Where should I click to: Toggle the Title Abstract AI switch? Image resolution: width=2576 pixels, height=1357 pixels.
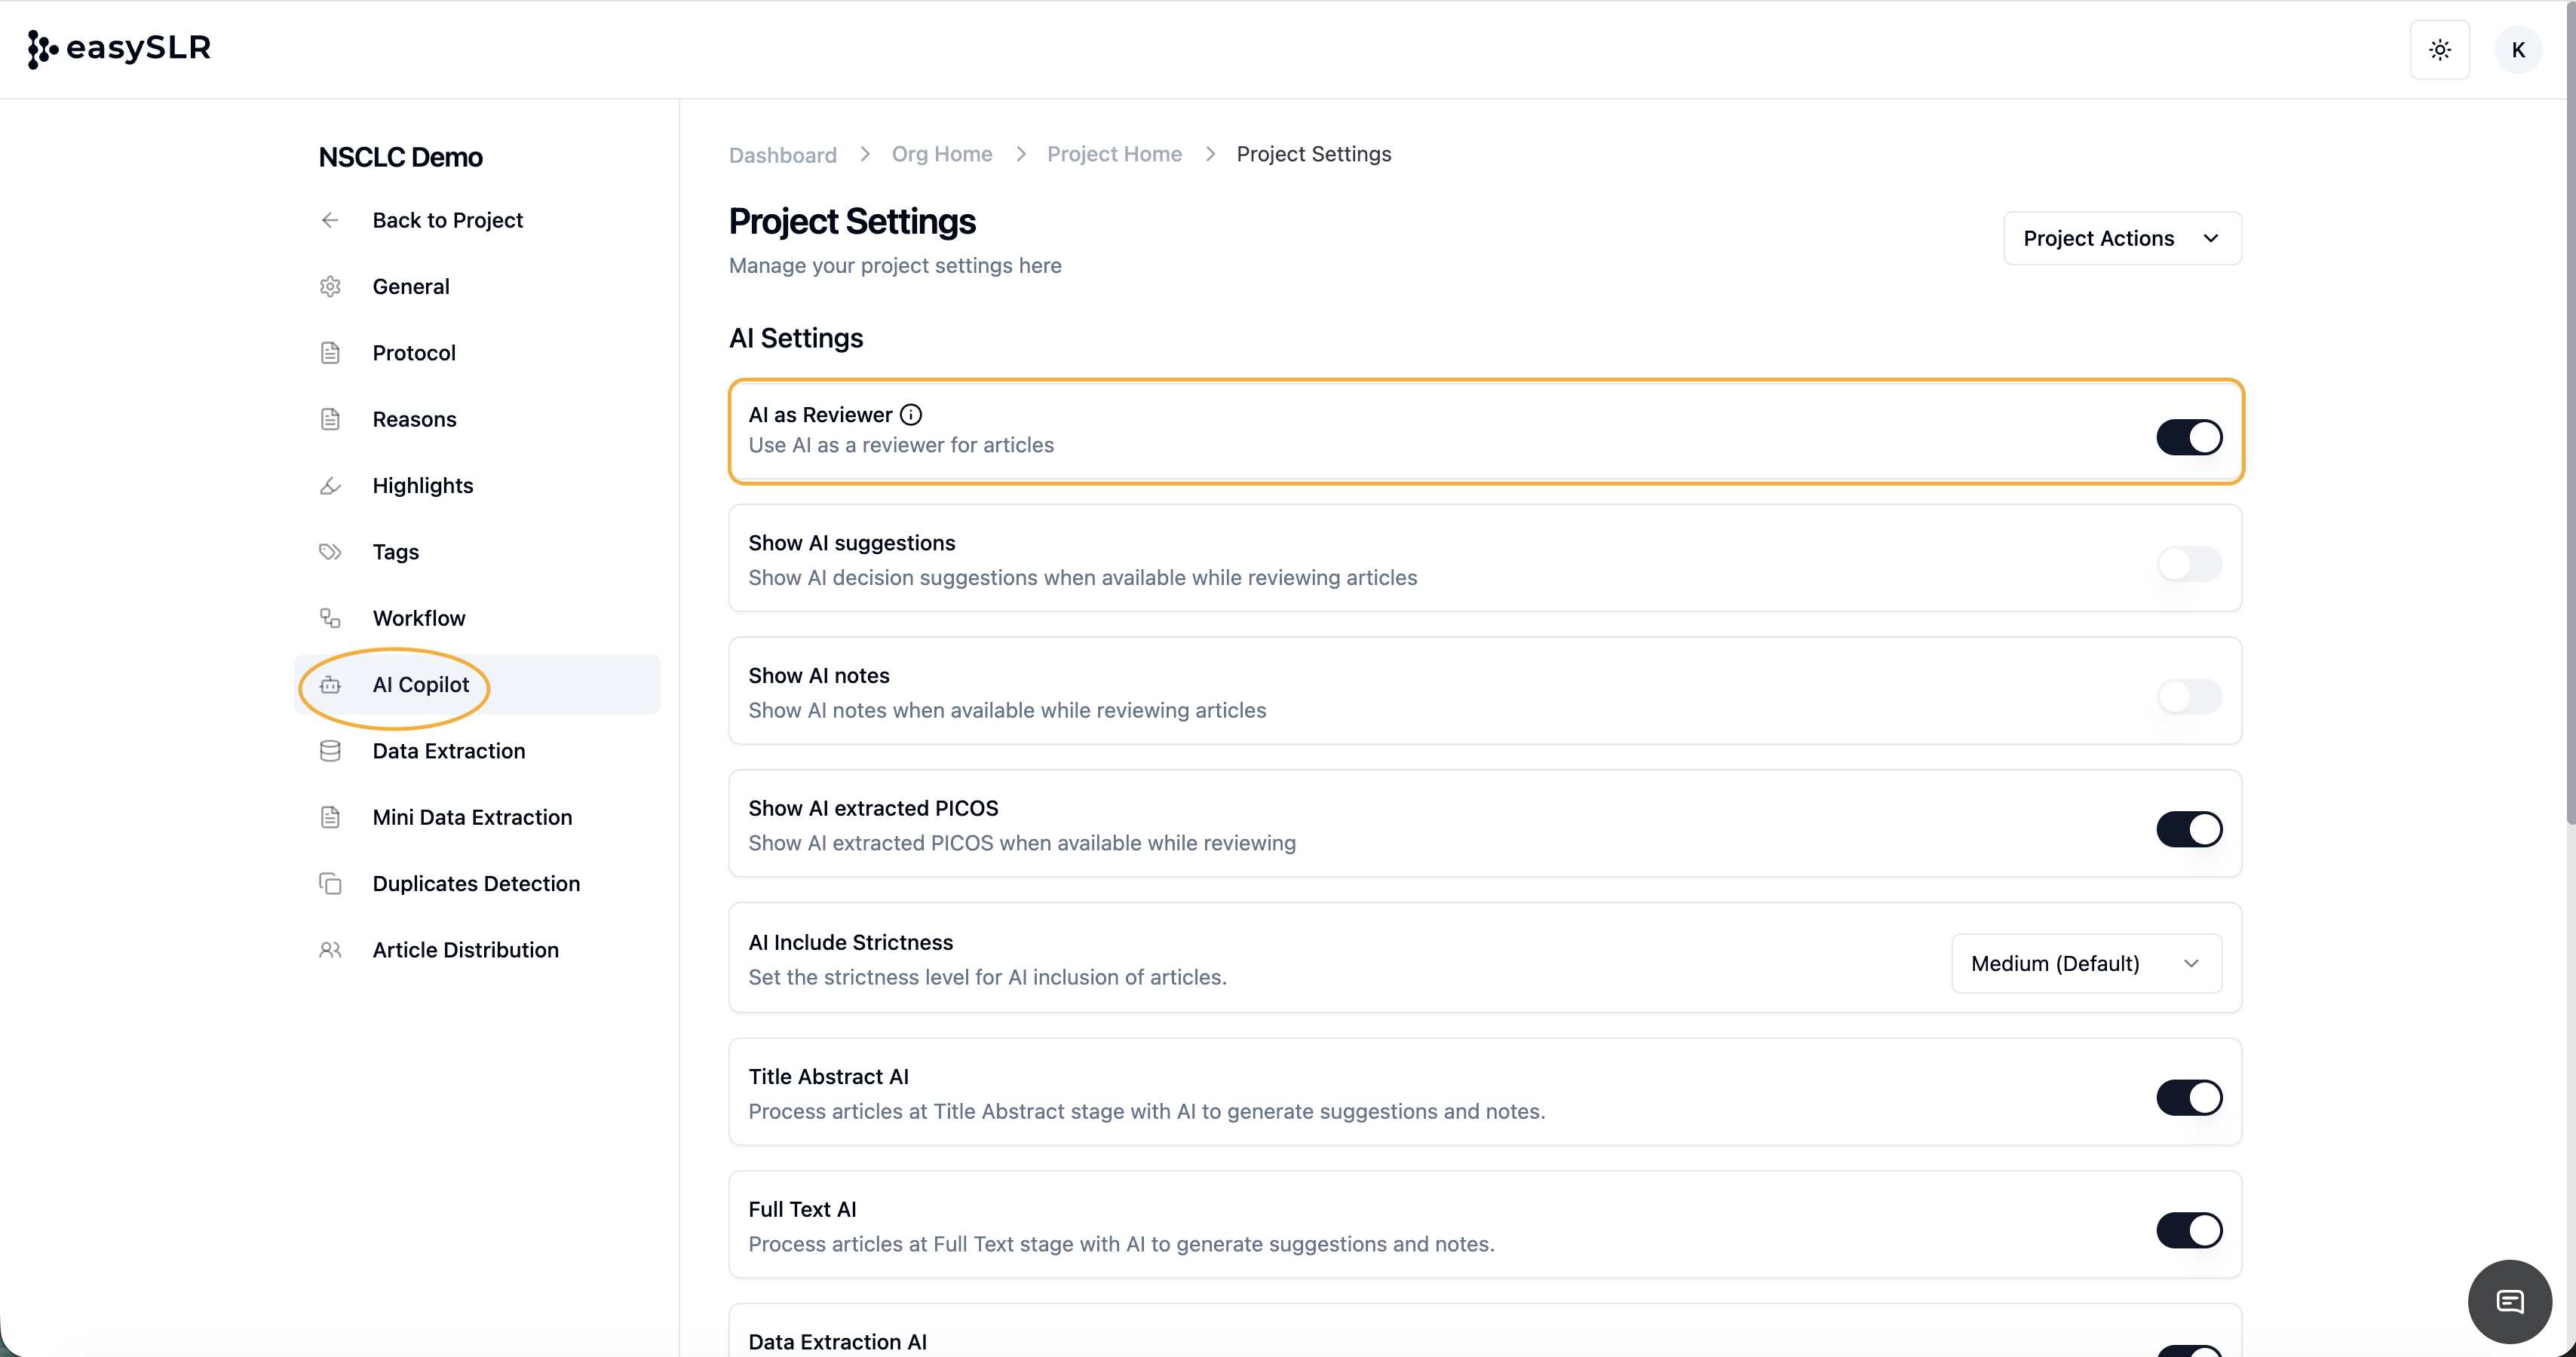point(2188,1097)
